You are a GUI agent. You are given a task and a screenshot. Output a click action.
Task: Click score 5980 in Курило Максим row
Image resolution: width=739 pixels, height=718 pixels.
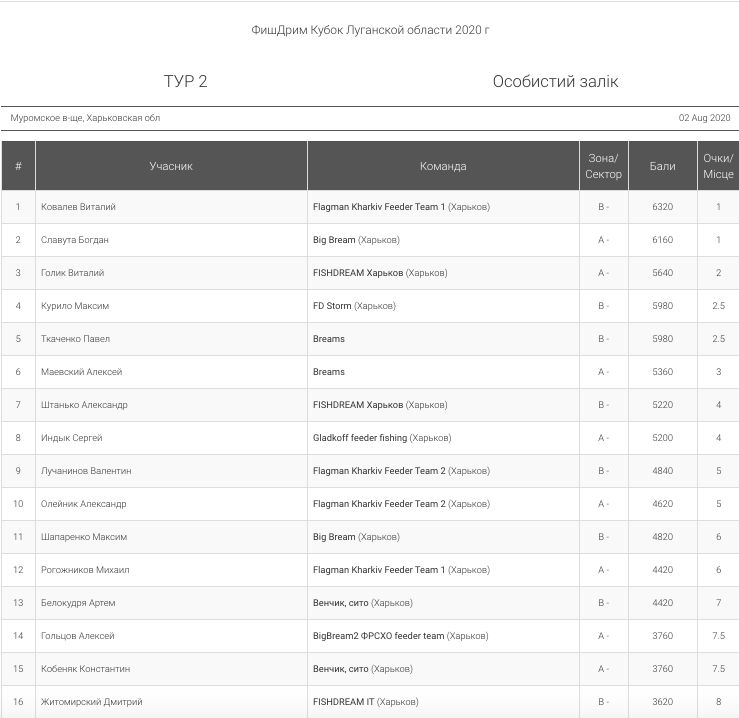tap(663, 306)
